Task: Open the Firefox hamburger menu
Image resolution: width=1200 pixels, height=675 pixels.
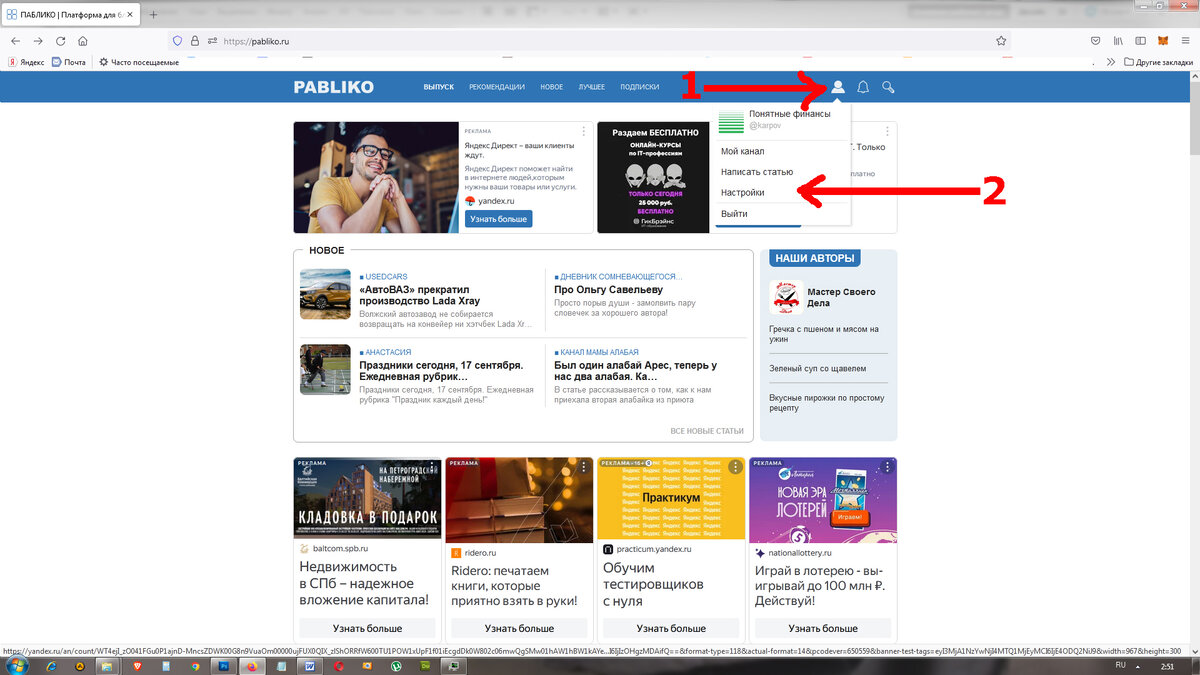Action: click(x=1185, y=41)
